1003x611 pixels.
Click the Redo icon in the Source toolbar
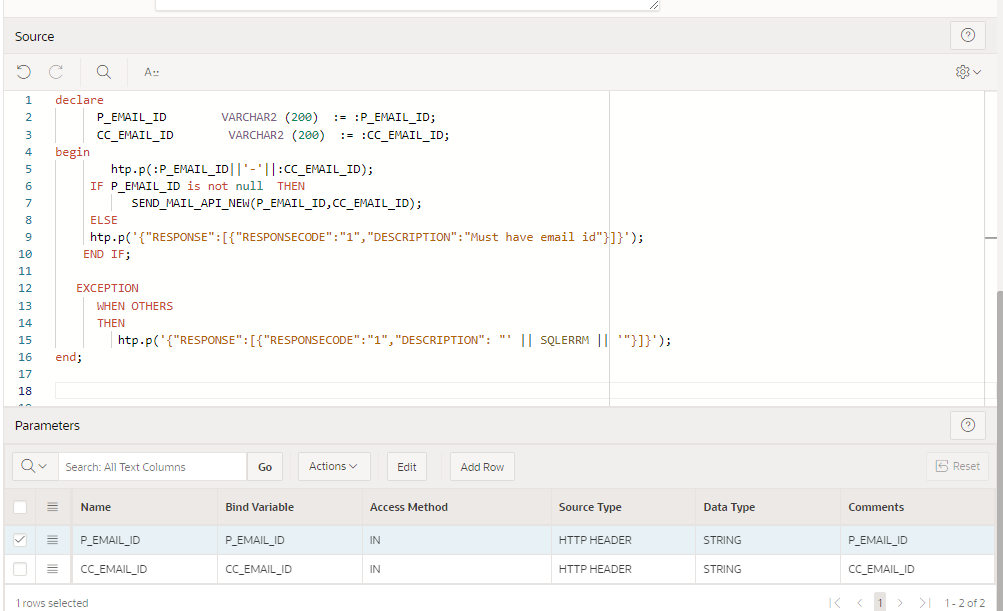[56, 71]
